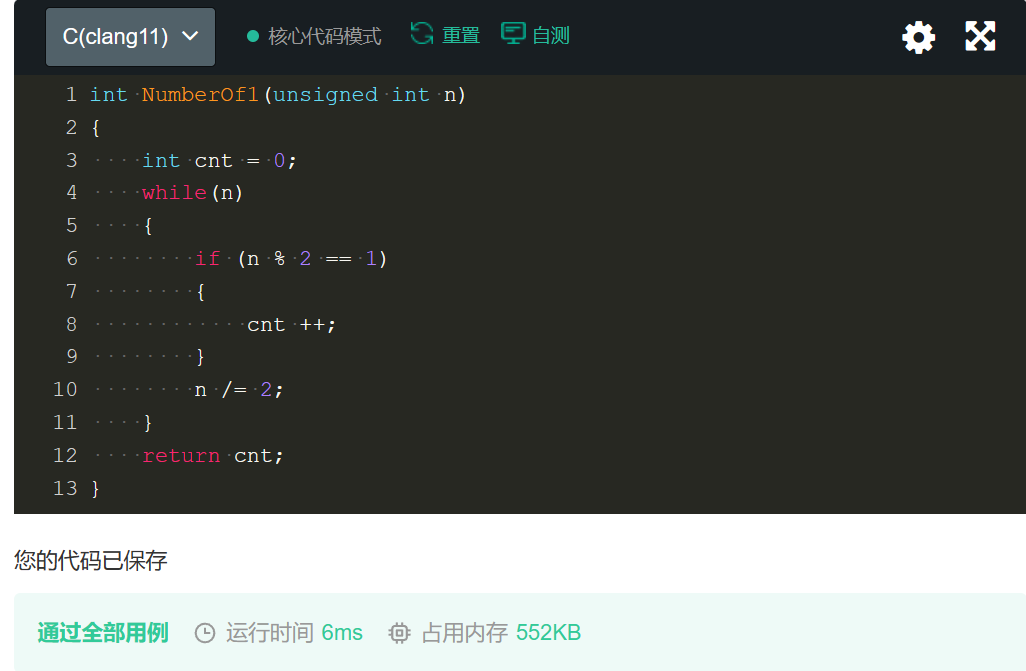The image size is (1026, 671).
Task: Click the return cnt; code line
Action: [213, 456]
